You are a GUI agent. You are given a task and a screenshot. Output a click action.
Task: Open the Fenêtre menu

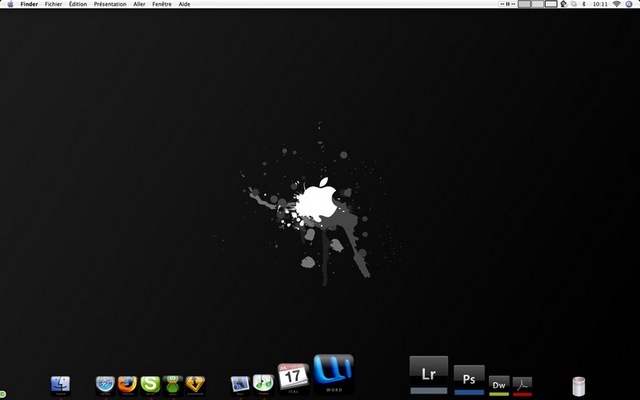coord(162,4)
